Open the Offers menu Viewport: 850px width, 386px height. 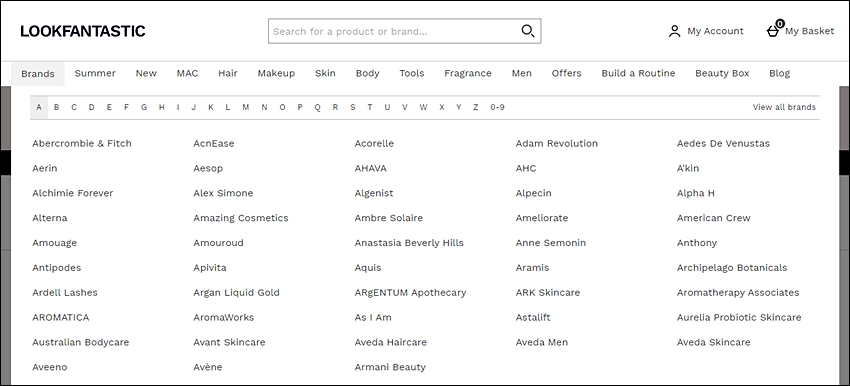(x=566, y=73)
